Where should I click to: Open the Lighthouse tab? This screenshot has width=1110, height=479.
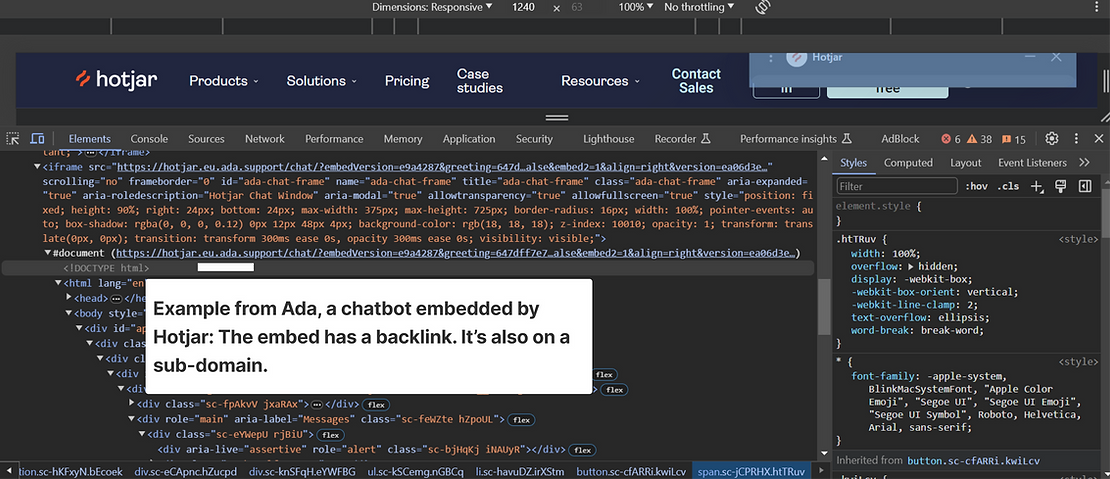coord(609,139)
